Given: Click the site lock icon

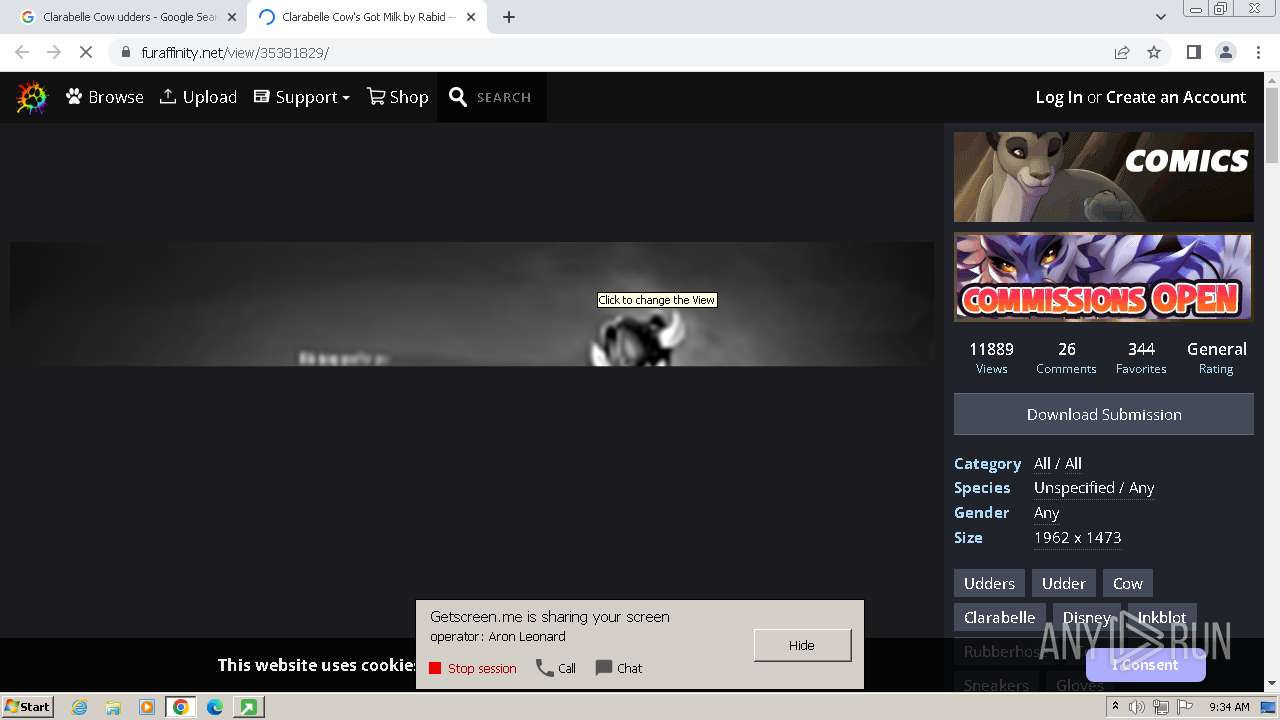Looking at the screenshot, I should click(x=125, y=52).
